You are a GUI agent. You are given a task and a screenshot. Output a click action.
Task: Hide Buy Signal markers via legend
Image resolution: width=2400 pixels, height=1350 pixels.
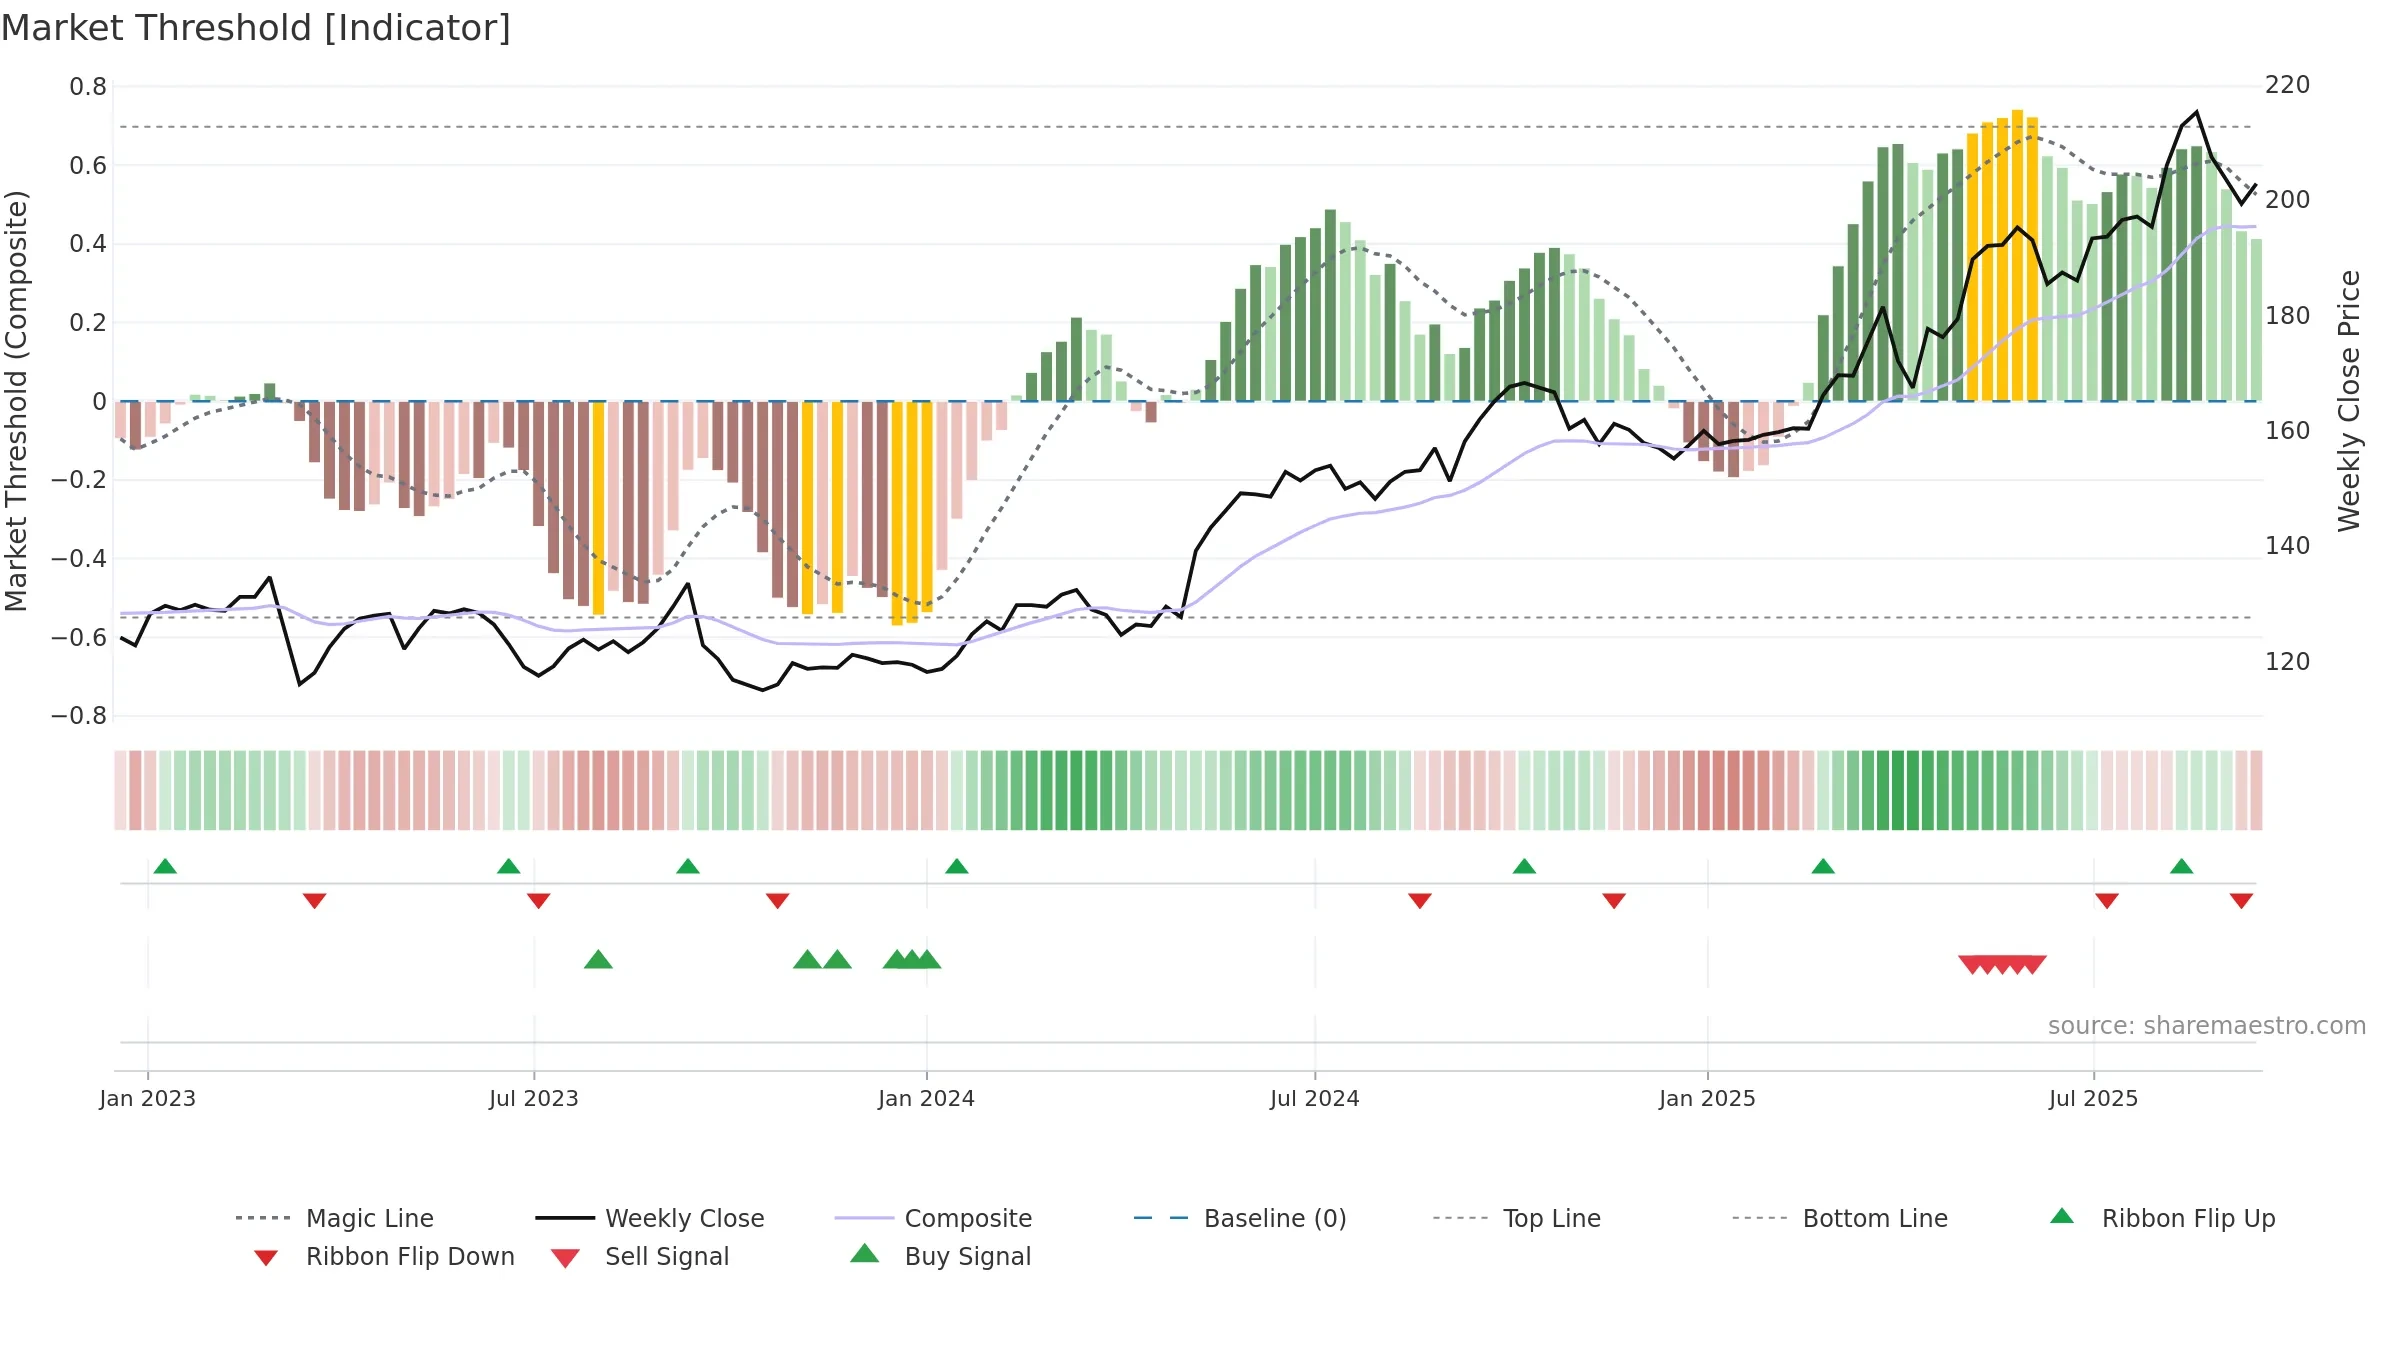(940, 1256)
